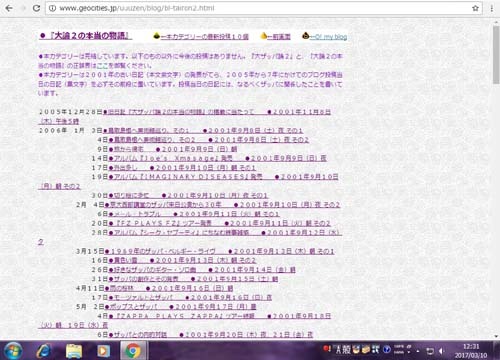Open the Windows Start orb
Viewport: 500px width, 360px height.
(13, 351)
